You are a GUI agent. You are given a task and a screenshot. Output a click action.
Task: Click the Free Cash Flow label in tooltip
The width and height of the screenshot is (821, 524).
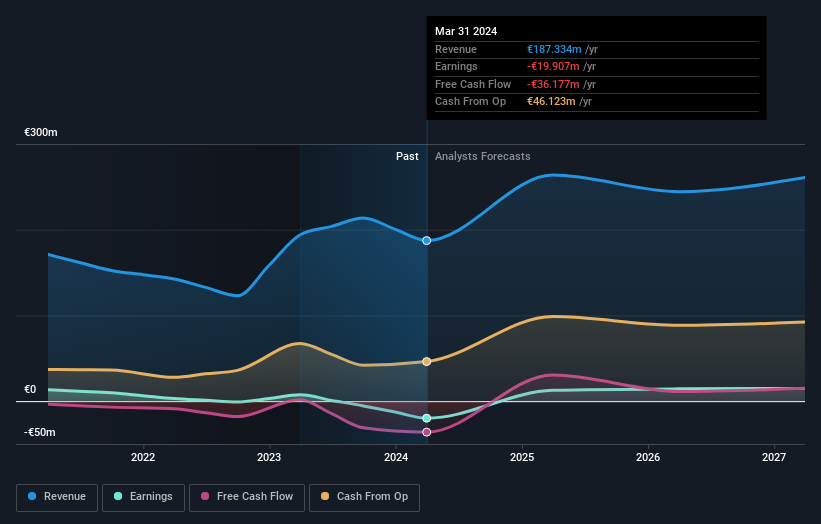coord(473,84)
